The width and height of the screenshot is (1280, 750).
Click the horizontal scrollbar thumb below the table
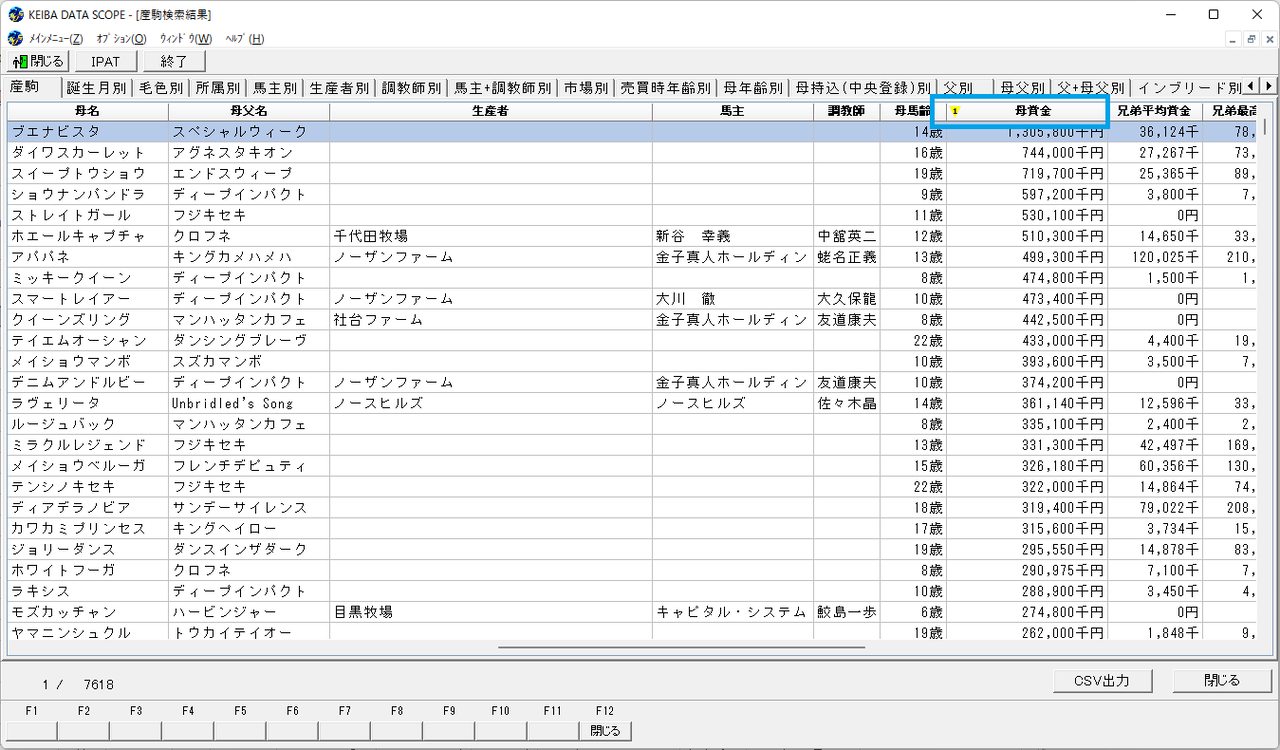[x=681, y=647]
